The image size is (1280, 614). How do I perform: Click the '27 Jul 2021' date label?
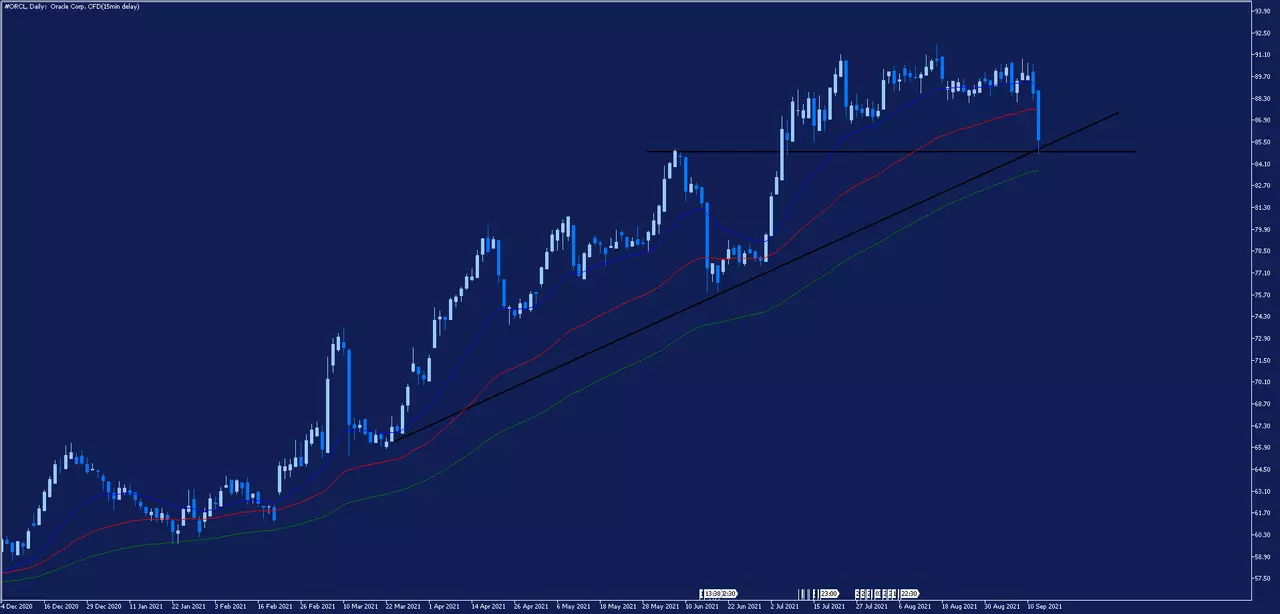pos(873,606)
